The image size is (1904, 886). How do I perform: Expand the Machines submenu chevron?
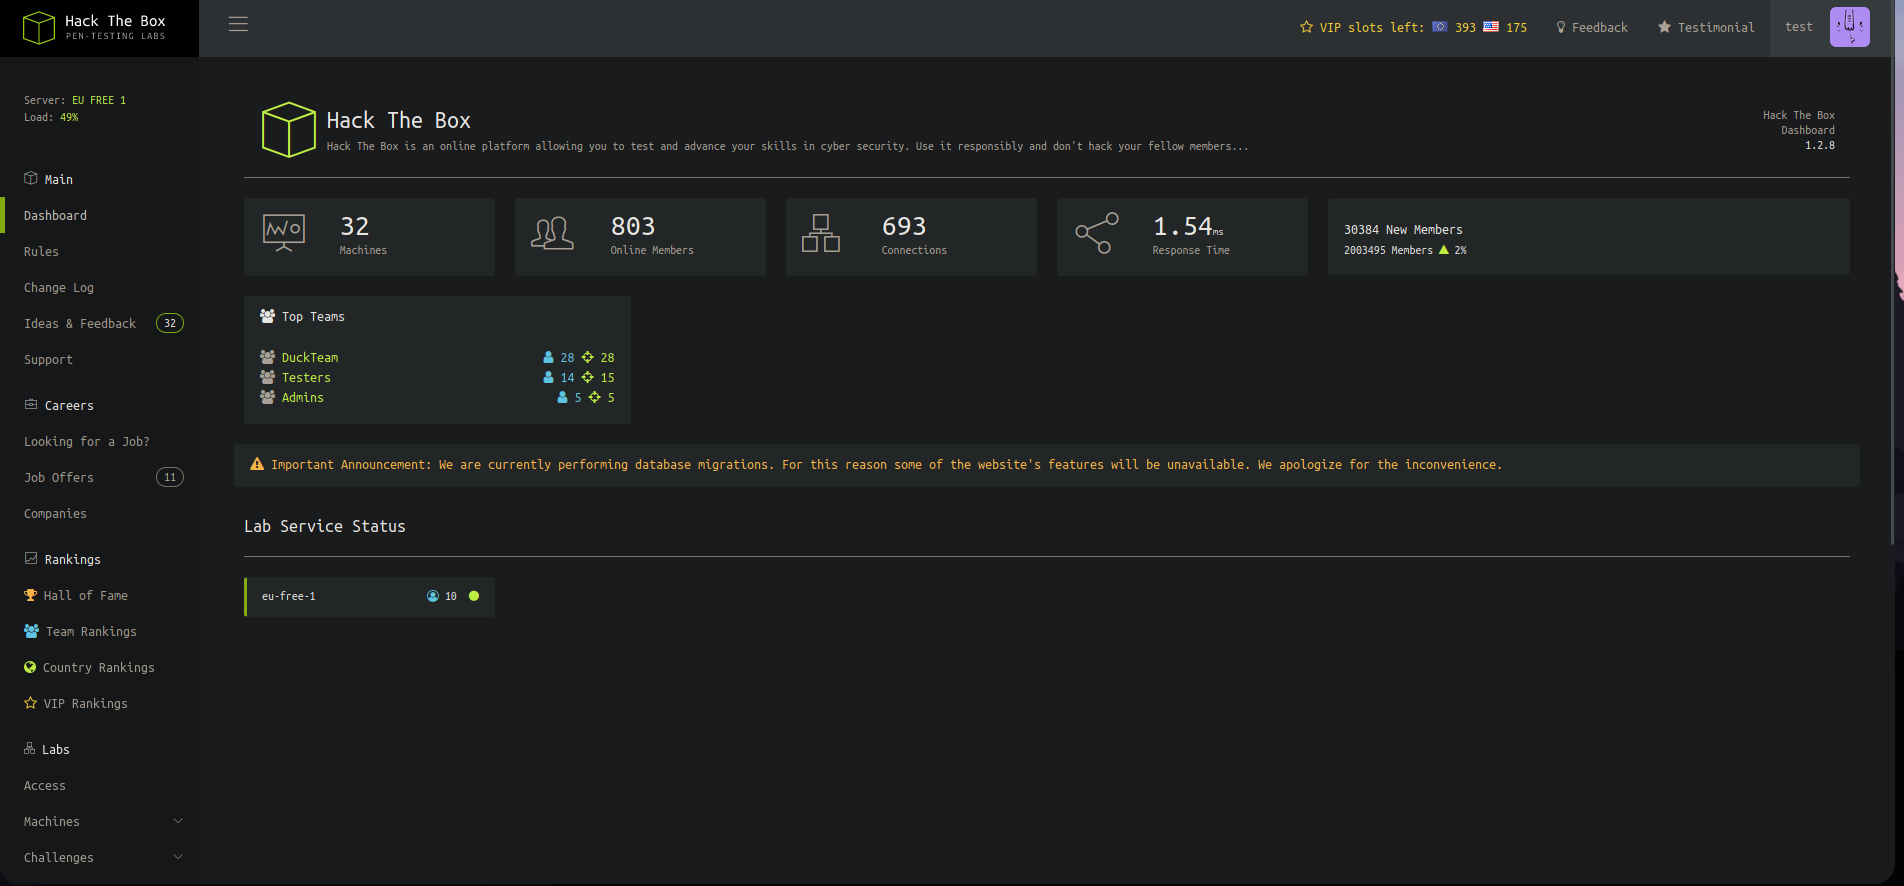[x=178, y=821]
